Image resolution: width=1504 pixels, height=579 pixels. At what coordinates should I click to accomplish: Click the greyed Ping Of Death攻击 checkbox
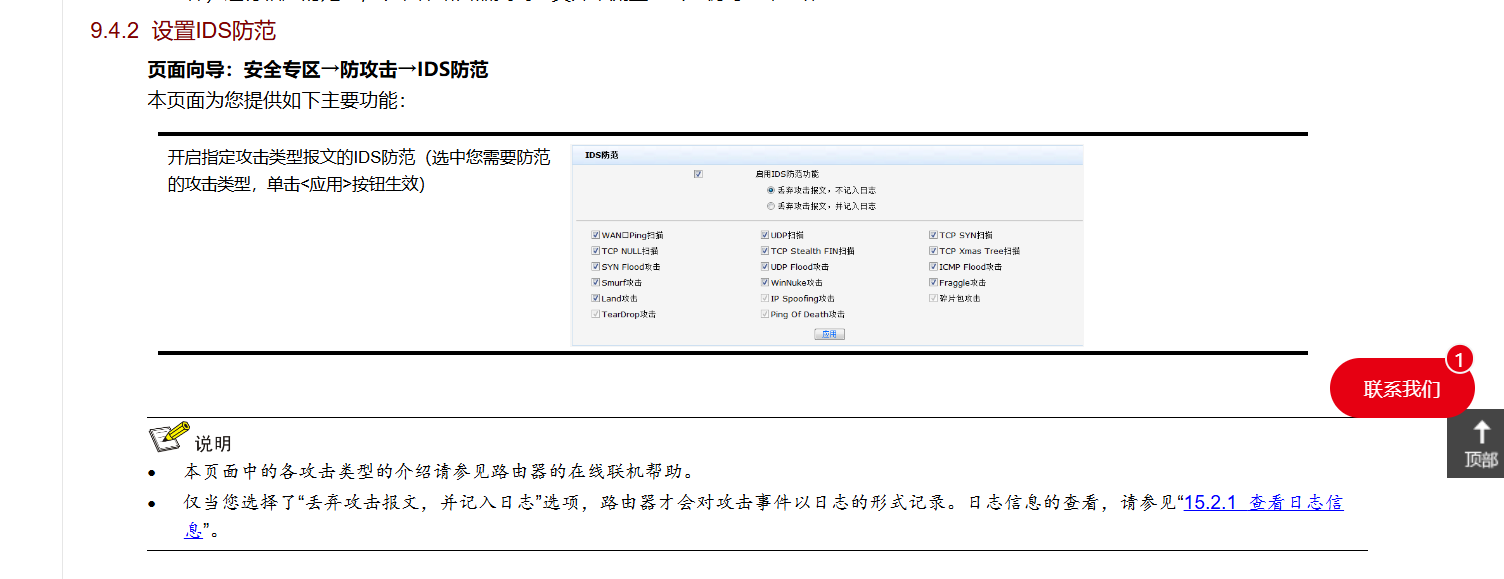coord(765,315)
